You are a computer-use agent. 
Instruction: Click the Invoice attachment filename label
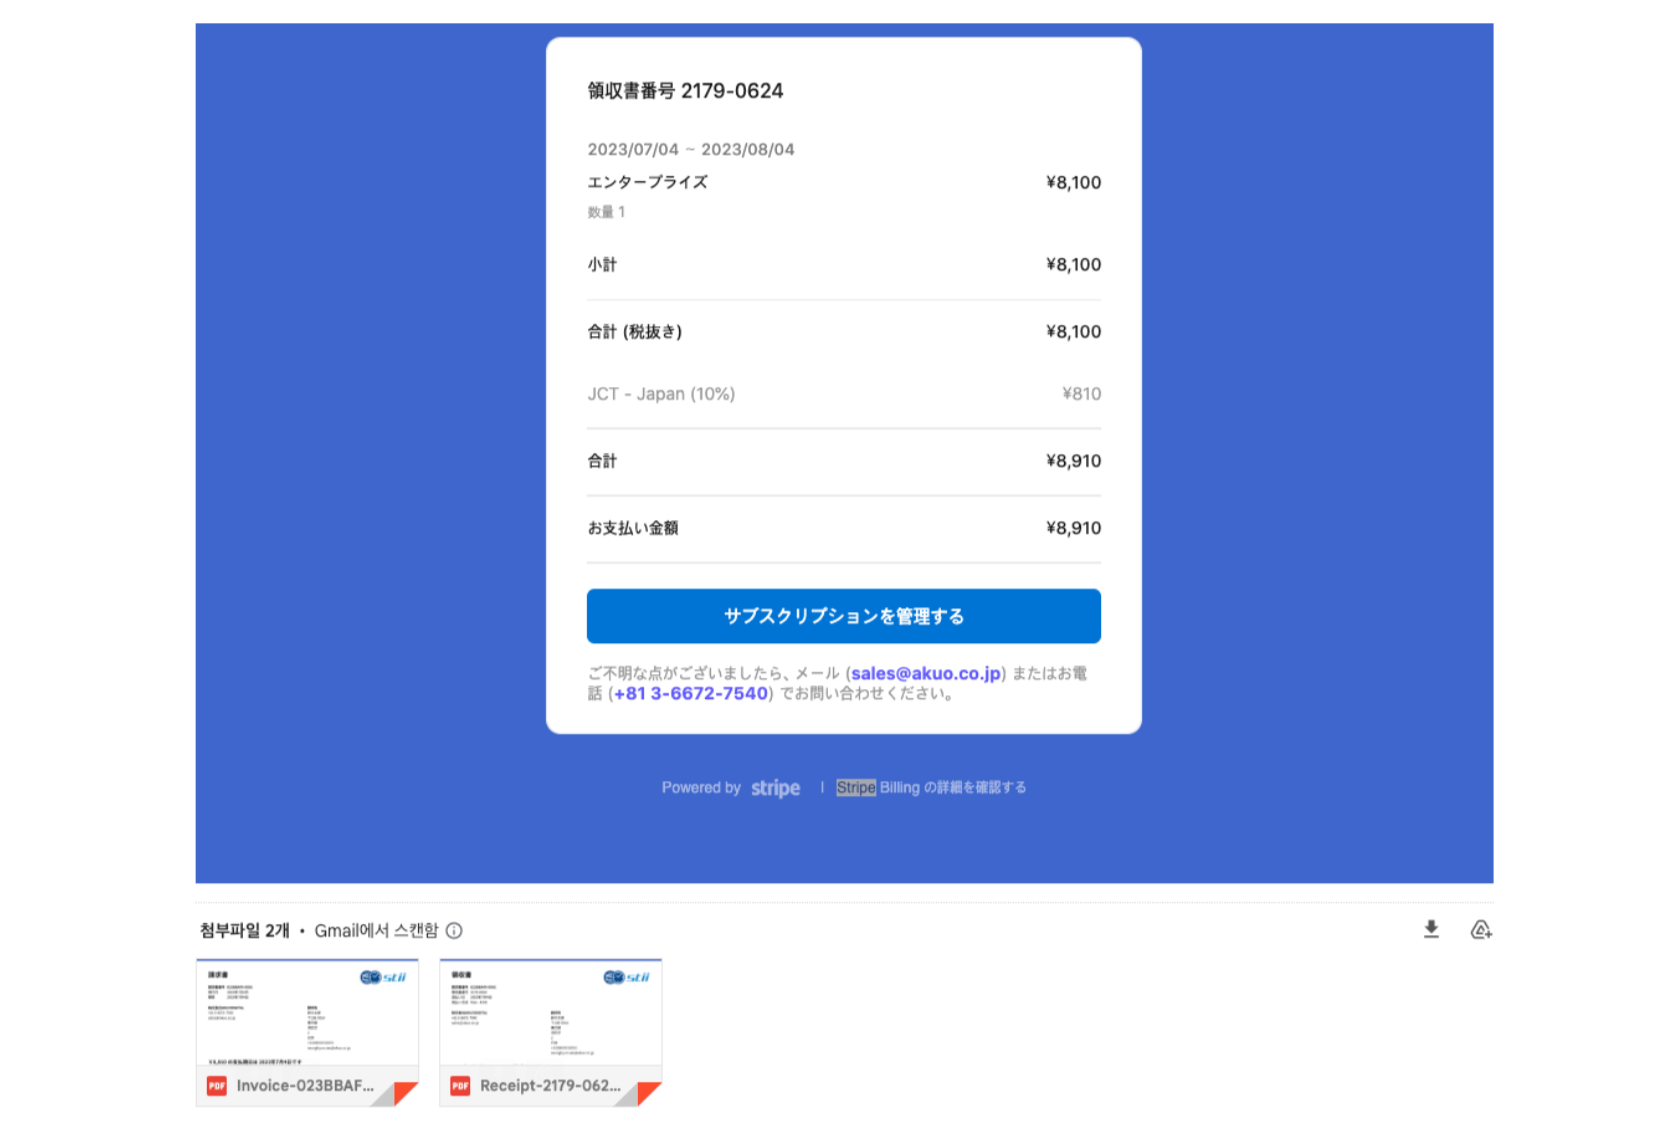pos(305,1085)
